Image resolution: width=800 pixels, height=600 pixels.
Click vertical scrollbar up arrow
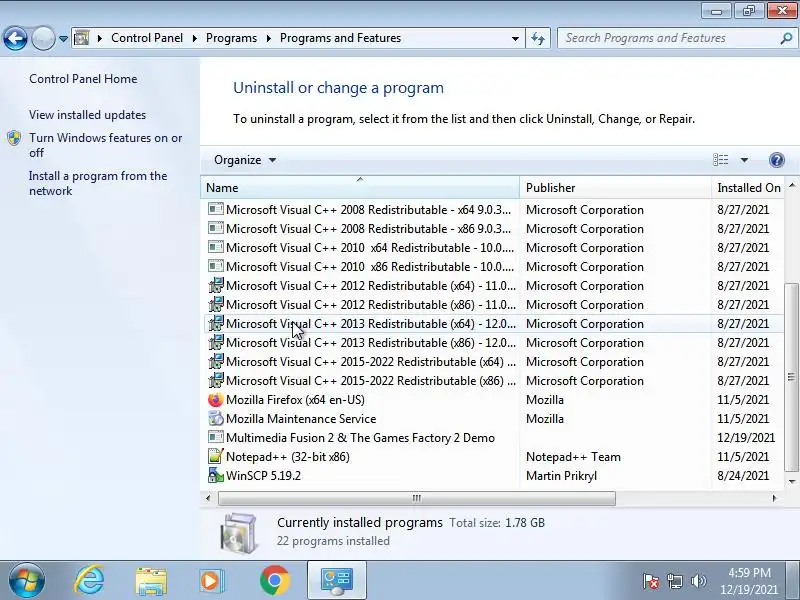(x=792, y=185)
